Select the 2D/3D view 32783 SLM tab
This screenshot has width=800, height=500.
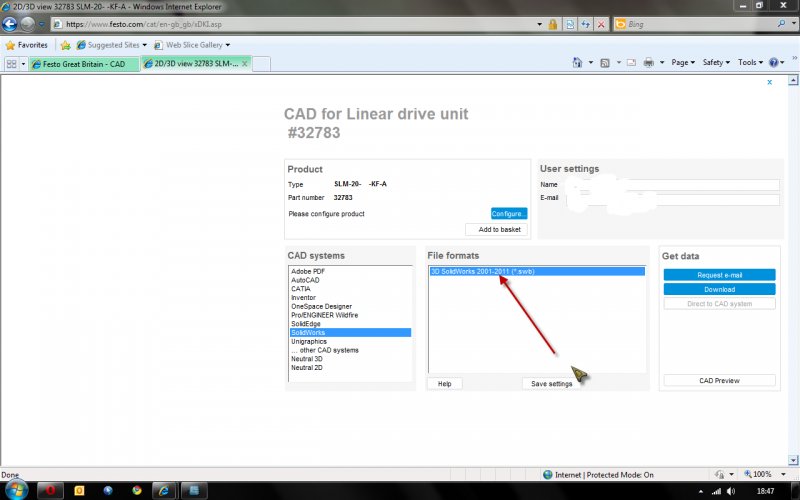point(191,64)
